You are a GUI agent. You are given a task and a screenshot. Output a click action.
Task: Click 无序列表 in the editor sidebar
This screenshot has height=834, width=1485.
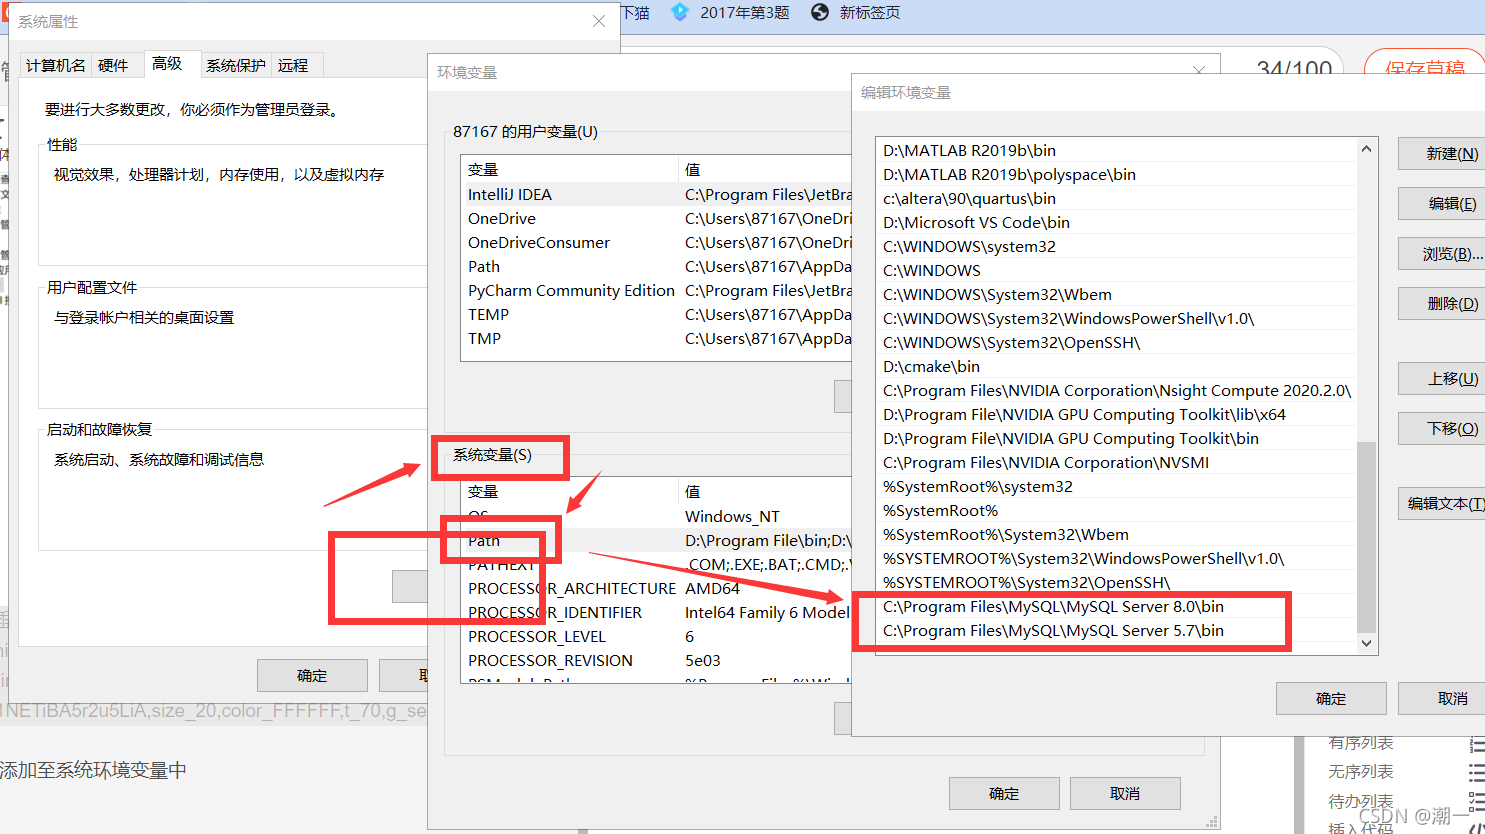(1360, 772)
